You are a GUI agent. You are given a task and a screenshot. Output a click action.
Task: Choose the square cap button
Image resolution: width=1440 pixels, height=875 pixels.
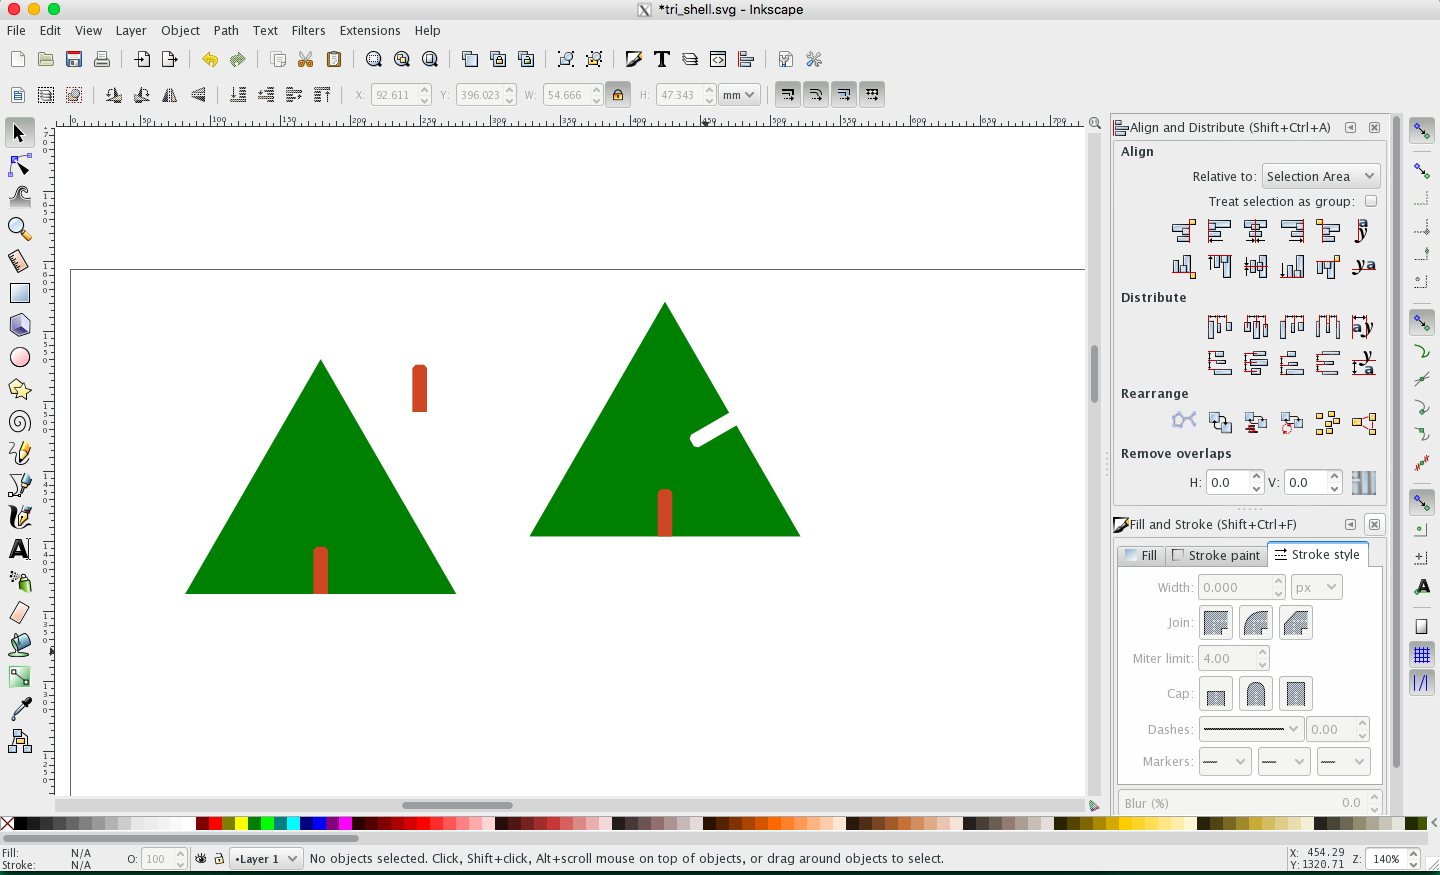(1296, 694)
